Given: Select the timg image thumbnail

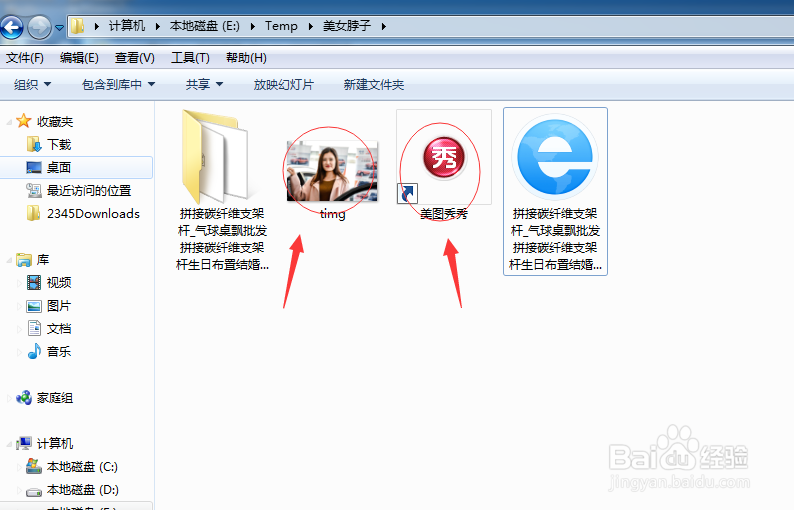Looking at the screenshot, I should coord(332,172).
